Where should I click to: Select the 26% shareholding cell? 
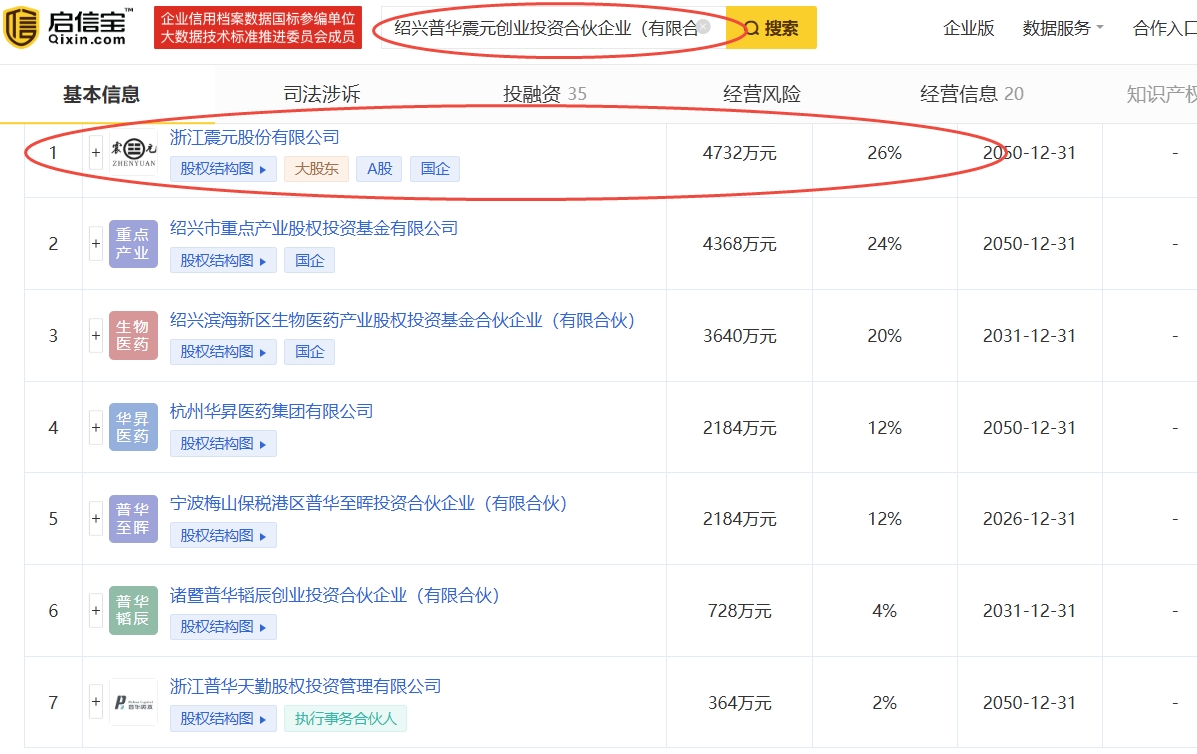point(884,153)
